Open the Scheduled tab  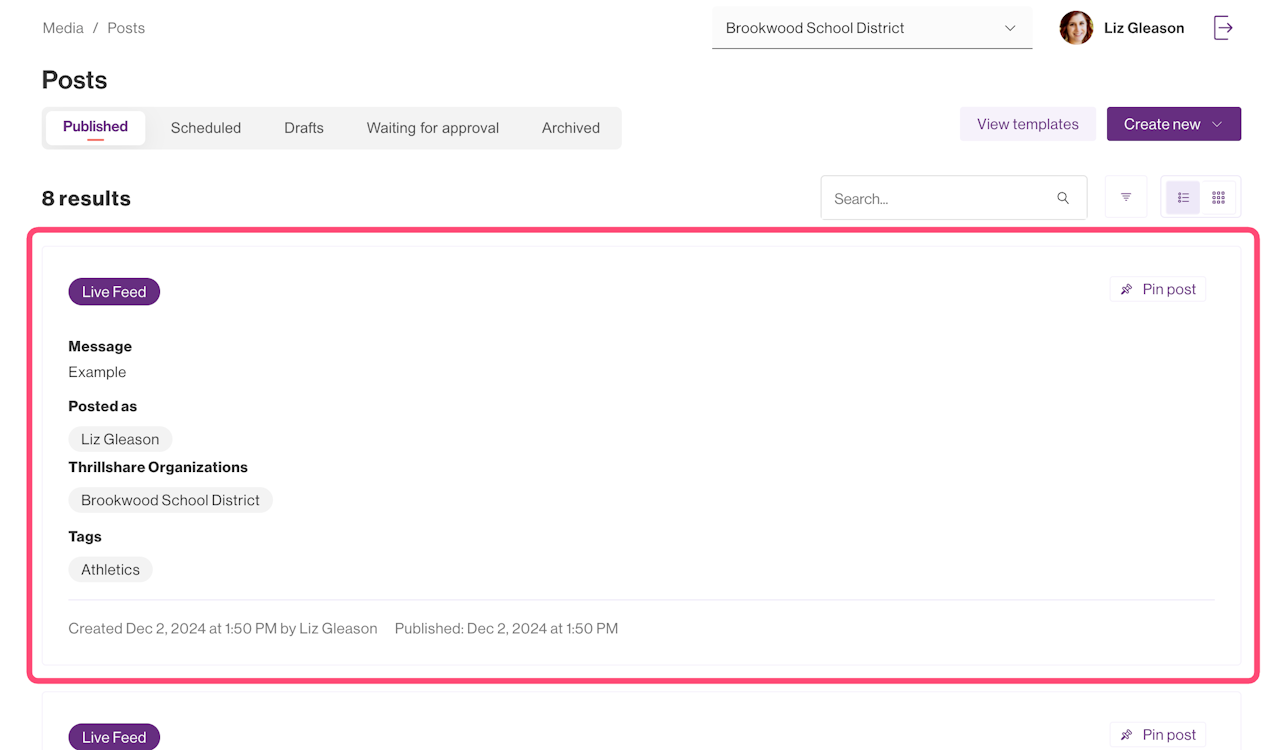206,128
